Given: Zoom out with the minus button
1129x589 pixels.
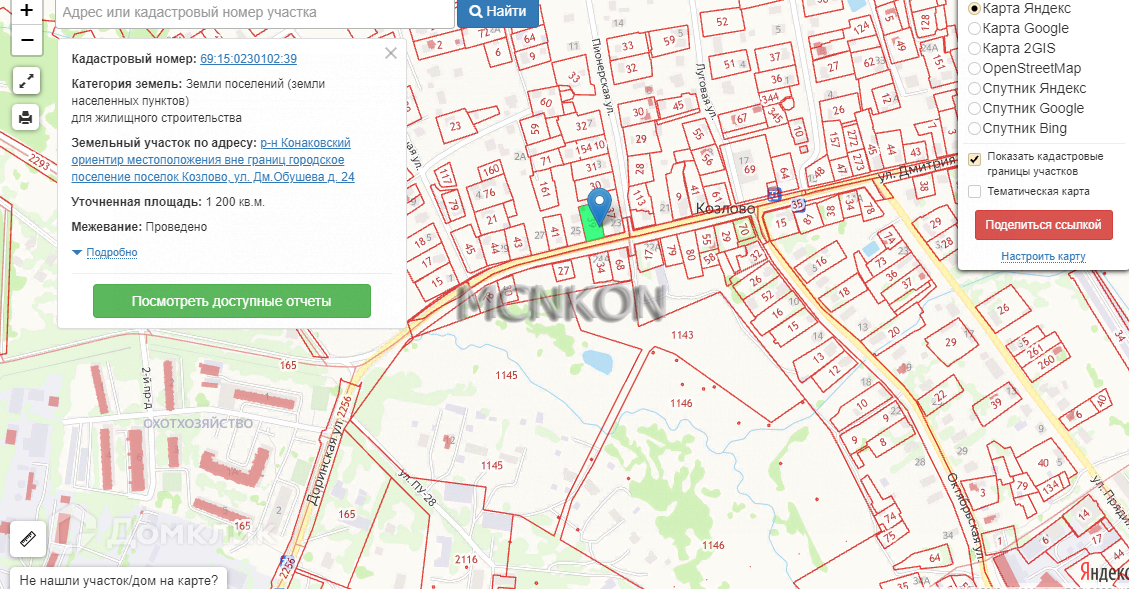Looking at the screenshot, I should 27,40.
